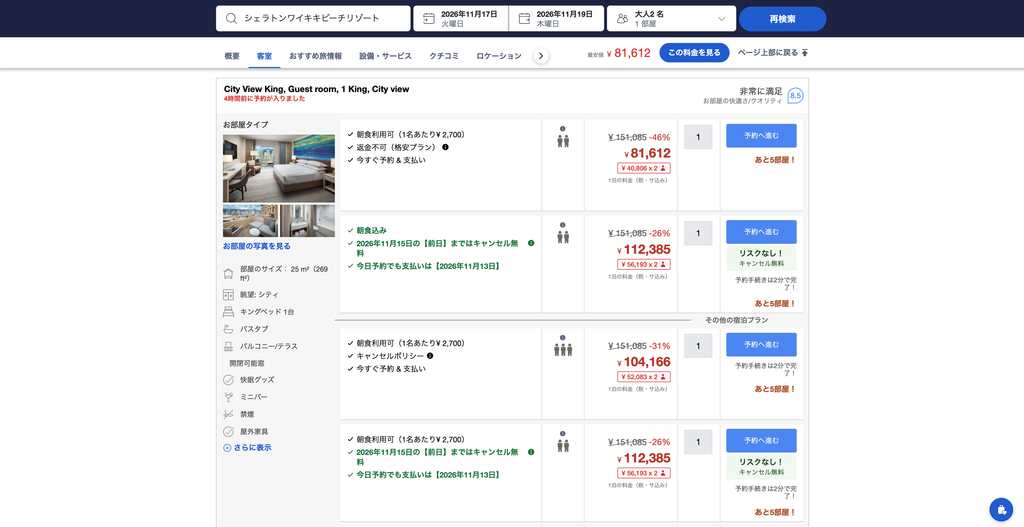This screenshot has height=527, width=1024.
Task: Click check-out date 2026年11月19日
Action: 564,14
